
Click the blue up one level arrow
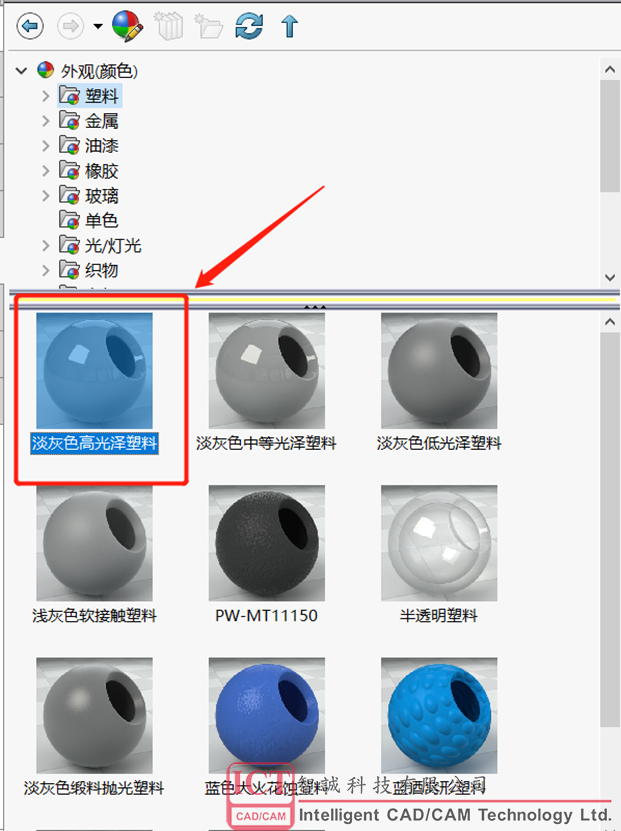289,25
